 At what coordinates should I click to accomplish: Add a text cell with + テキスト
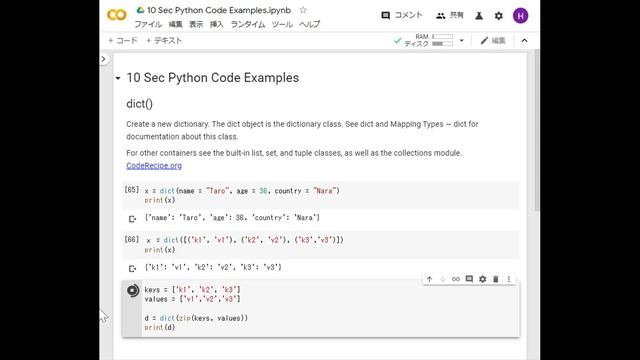click(164, 40)
